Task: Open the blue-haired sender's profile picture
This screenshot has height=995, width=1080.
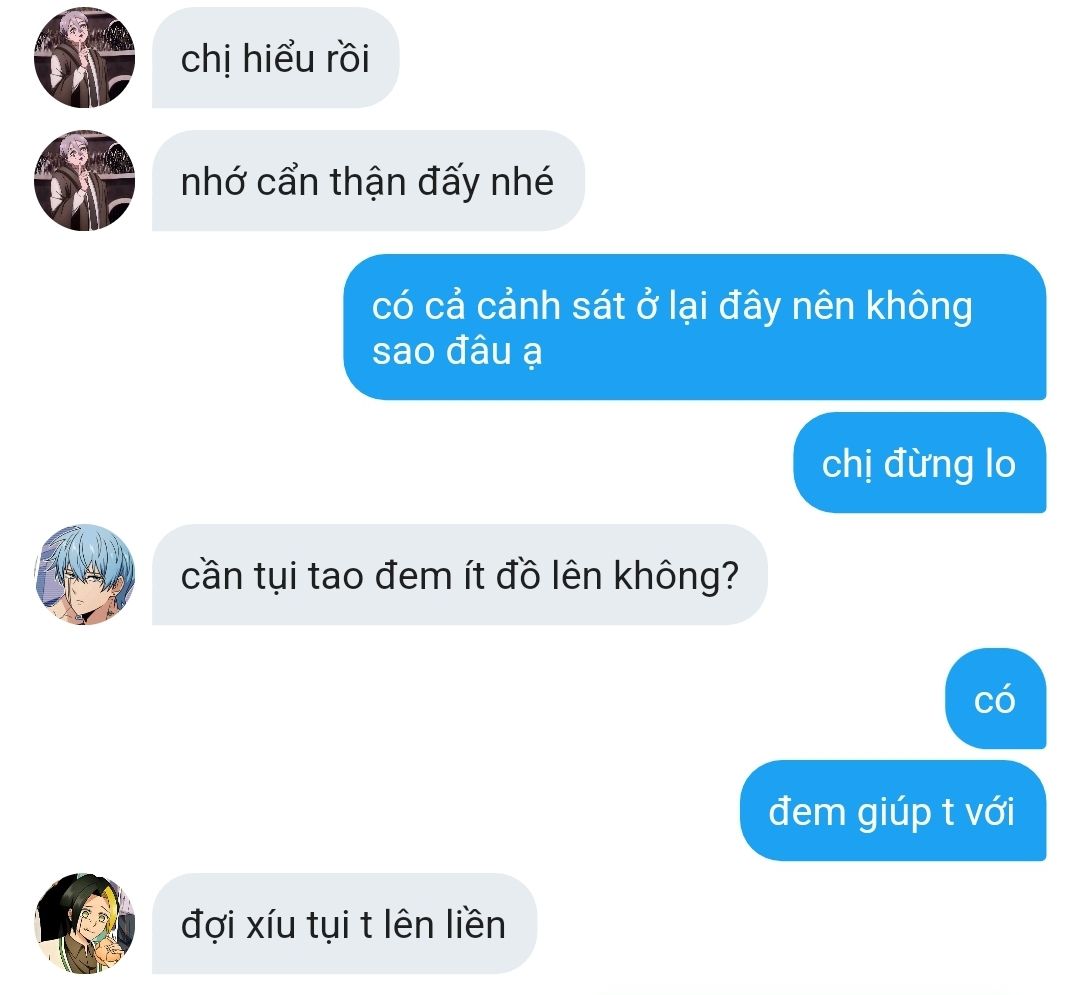Action: [x=84, y=575]
